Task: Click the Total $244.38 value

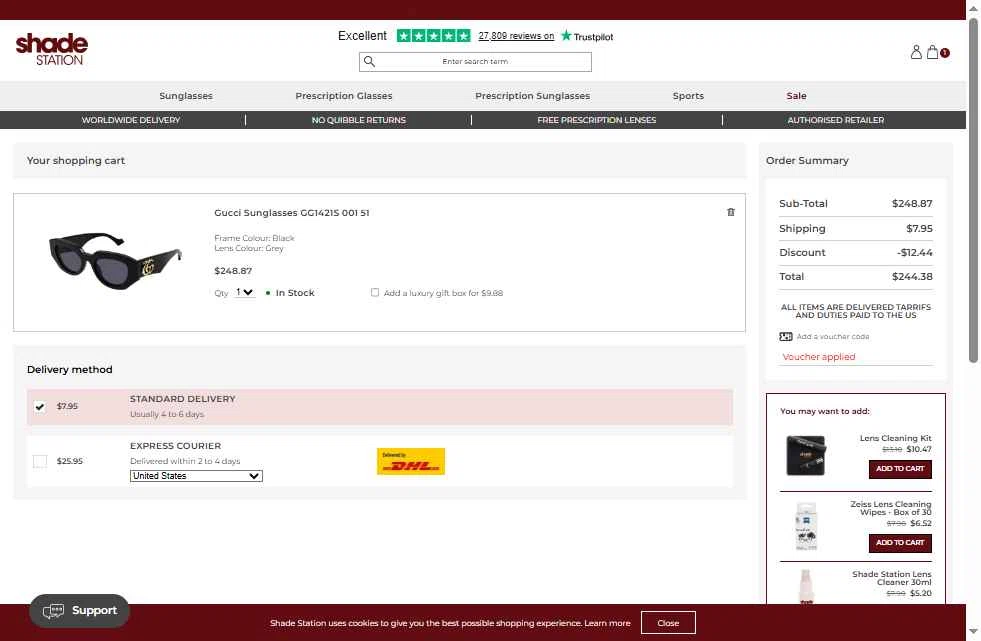Action: pos(912,276)
